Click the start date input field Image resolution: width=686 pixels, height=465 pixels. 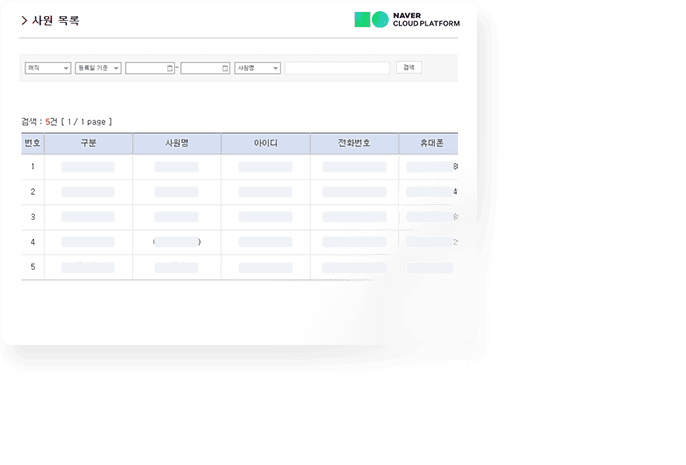146,68
